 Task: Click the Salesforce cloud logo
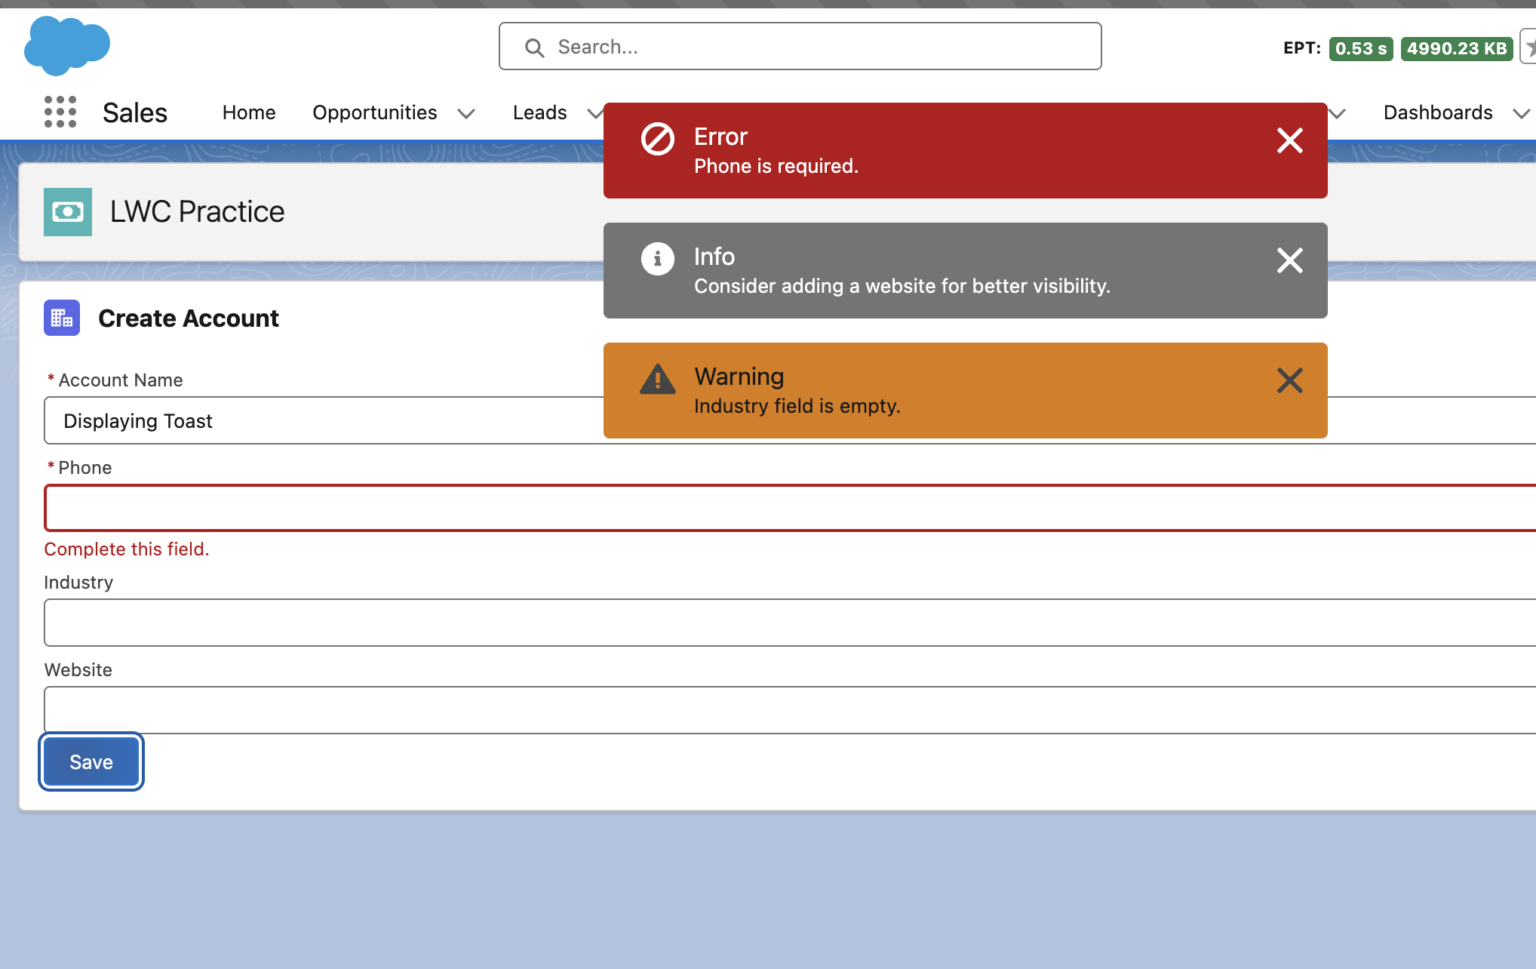[x=66, y=45]
